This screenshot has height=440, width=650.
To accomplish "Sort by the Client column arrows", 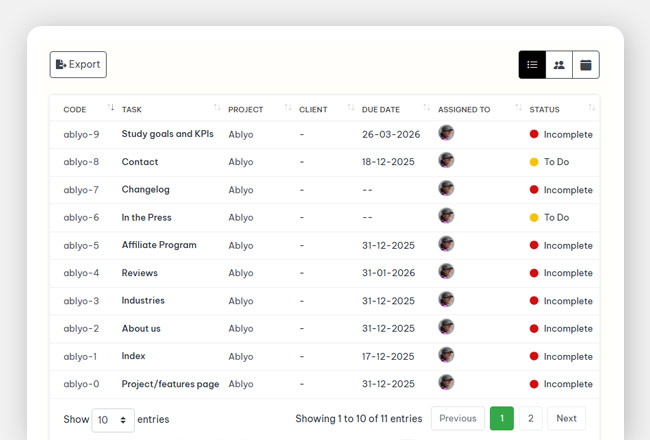I will coord(351,108).
